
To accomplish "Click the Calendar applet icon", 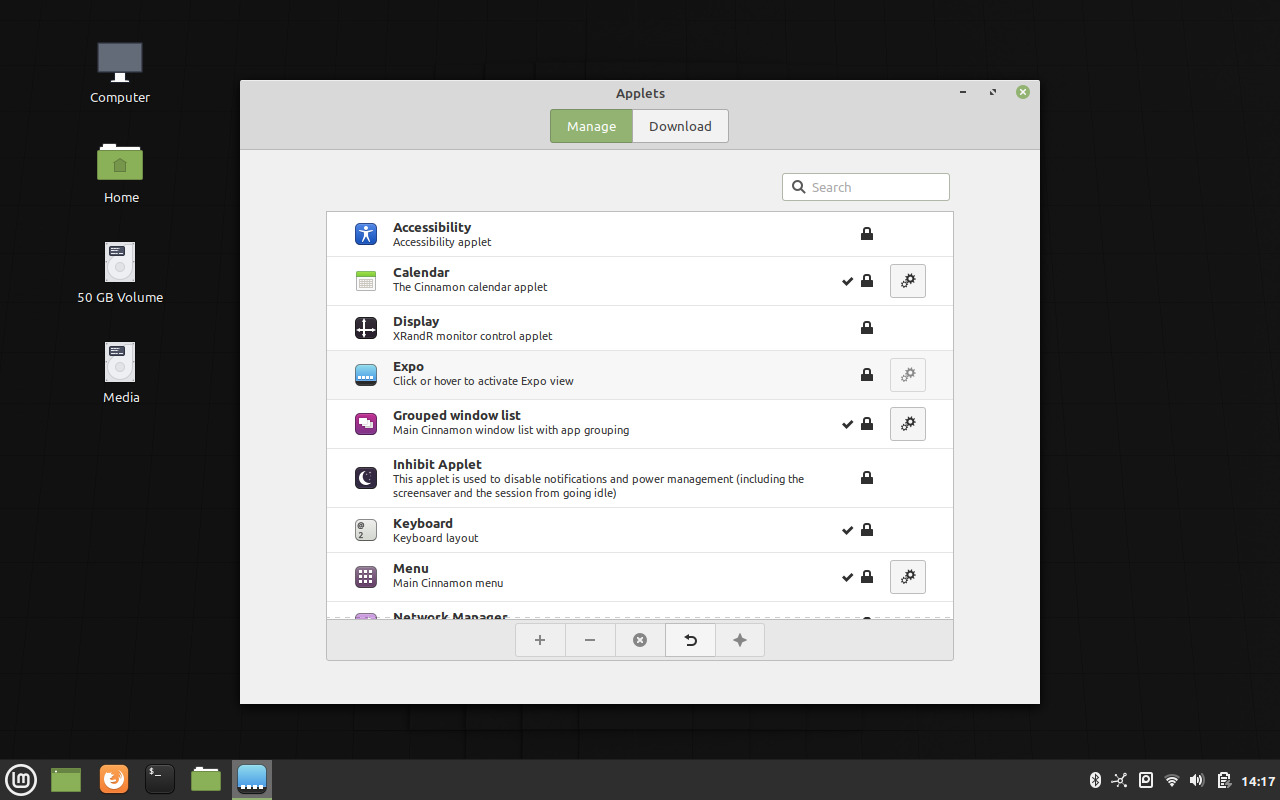I will pyautogui.click(x=366, y=281).
